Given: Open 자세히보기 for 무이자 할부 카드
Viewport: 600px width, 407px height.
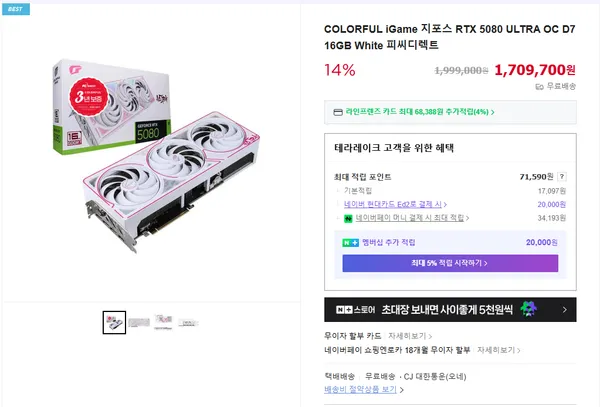Looking at the screenshot, I should pyautogui.click(x=409, y=336).
